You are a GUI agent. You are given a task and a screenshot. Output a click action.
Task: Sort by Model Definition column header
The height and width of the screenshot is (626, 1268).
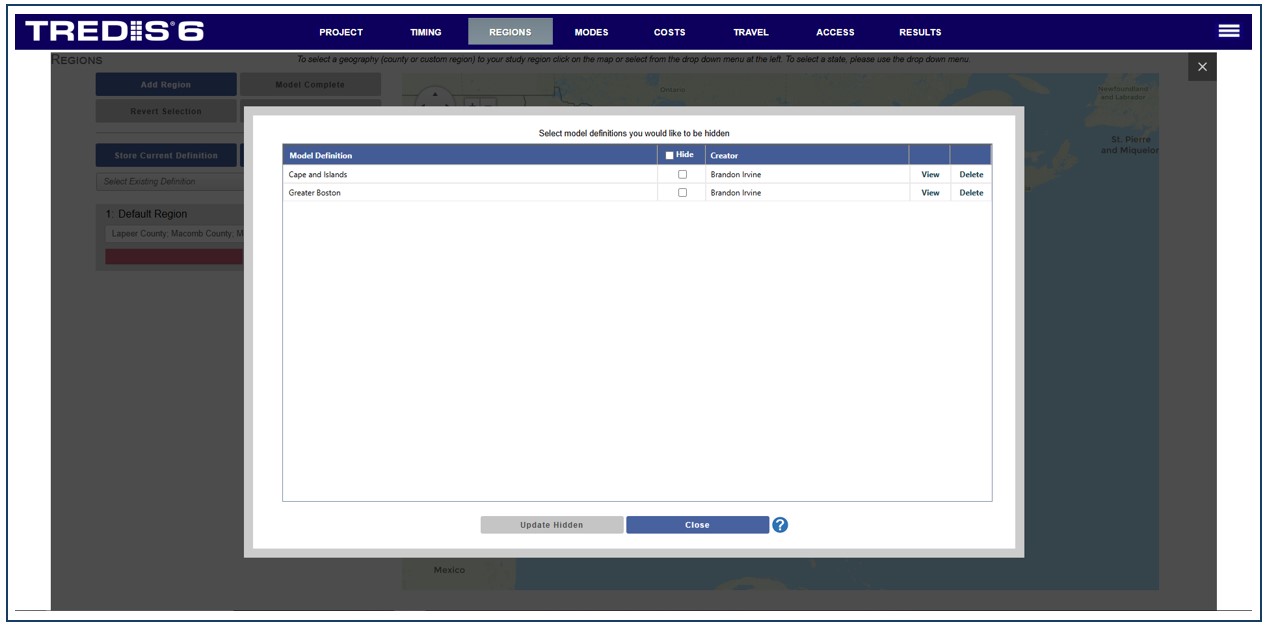click(x=321, y=156)
